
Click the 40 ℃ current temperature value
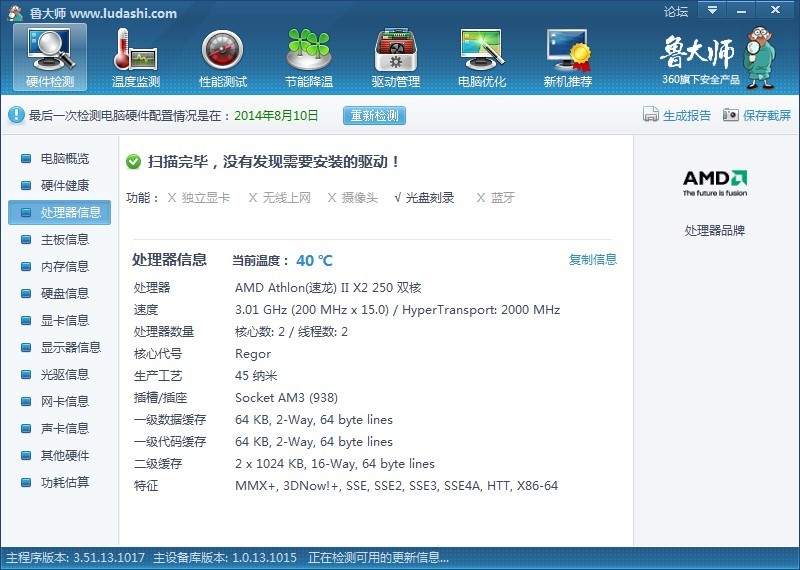click(314, 261)
